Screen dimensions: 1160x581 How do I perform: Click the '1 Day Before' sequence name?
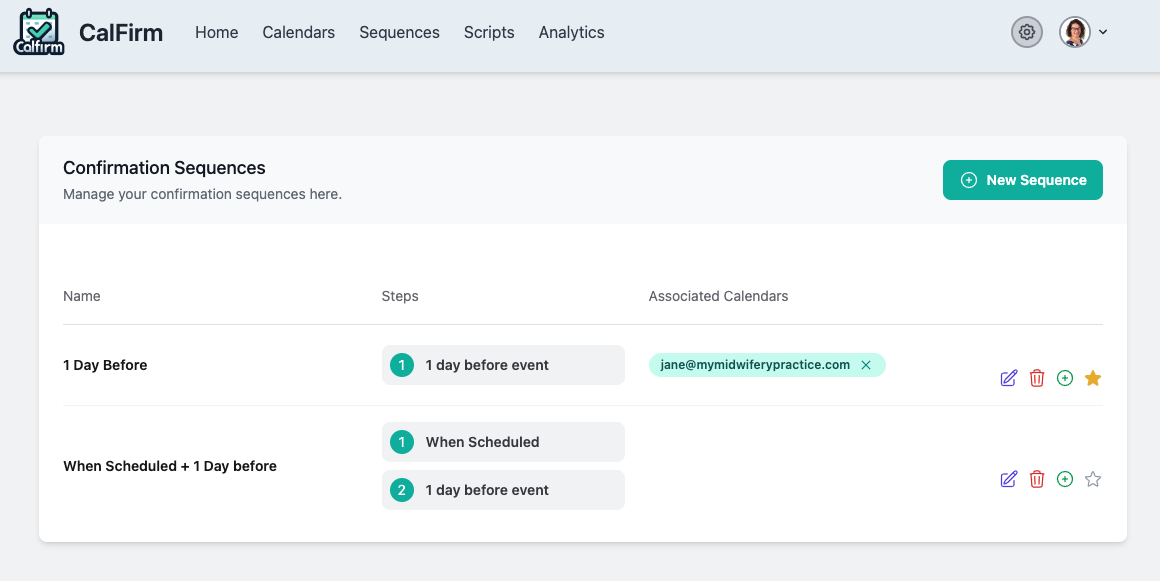click(105, 365)
